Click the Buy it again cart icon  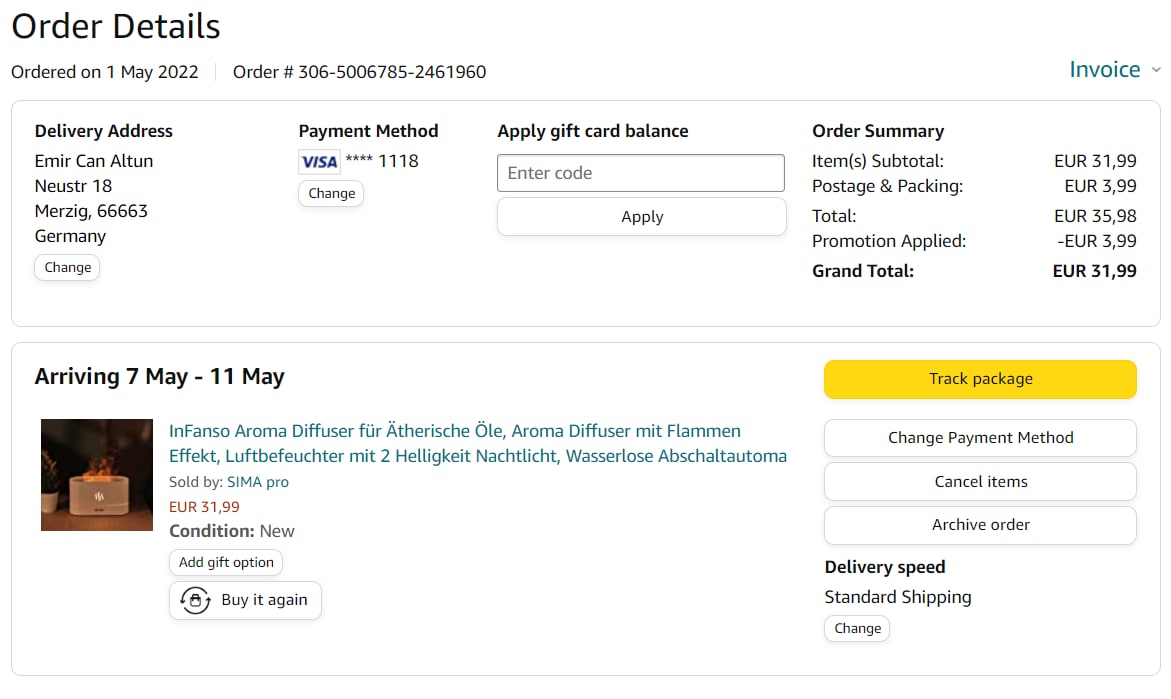point(195,600)
